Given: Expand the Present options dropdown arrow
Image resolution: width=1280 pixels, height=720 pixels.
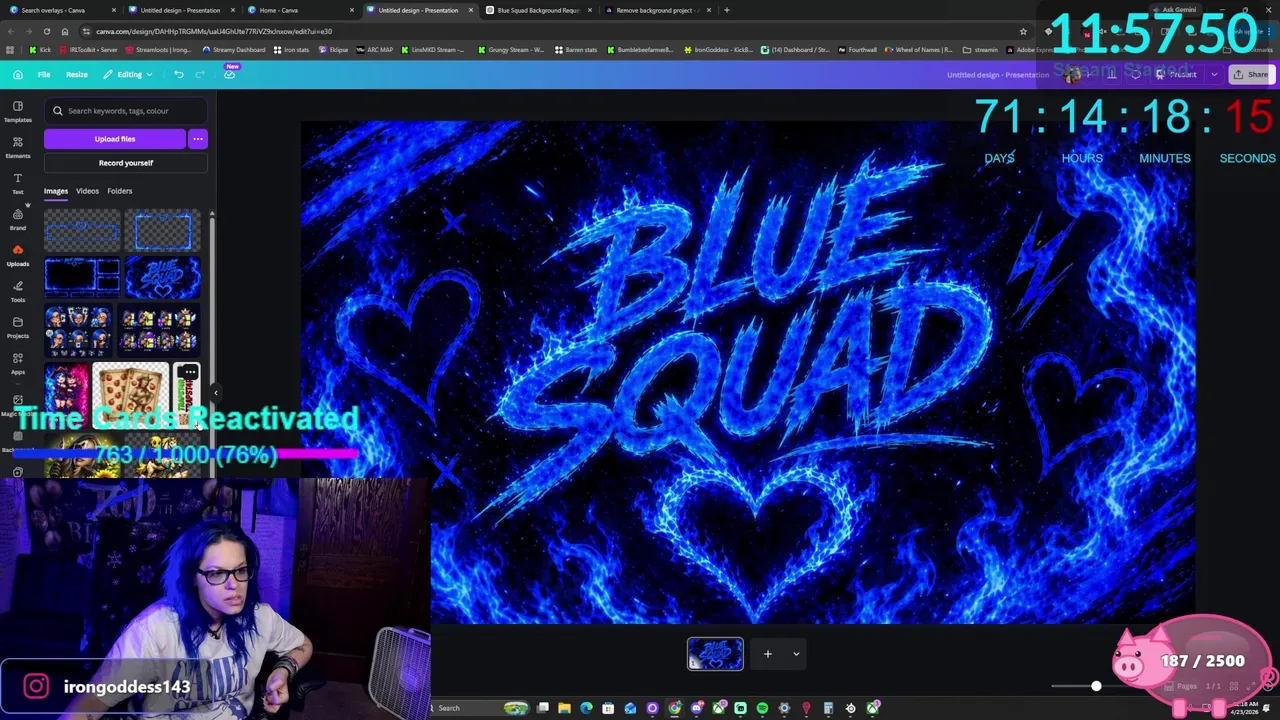Looking at the screenshot, I should (x=1214, y=74).
